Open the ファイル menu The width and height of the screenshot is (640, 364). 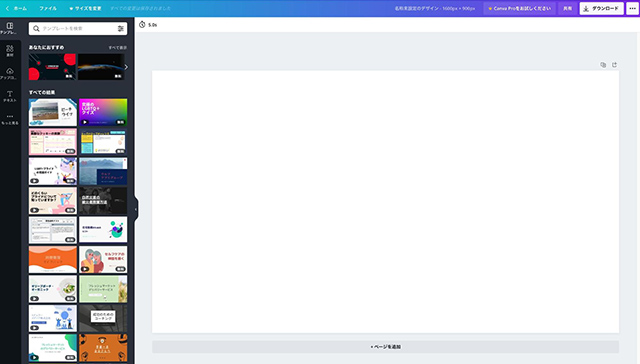click(x=48, y=8)
